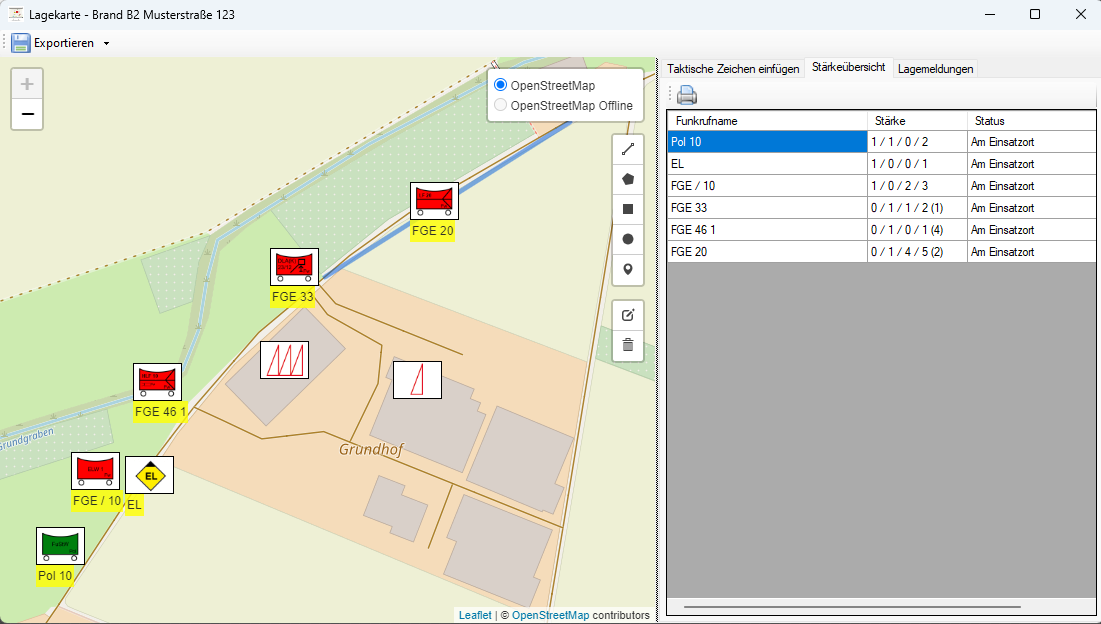Open the Exportieren dropdown arrow
The image size is (1101, 624).
tap(107, 44)
